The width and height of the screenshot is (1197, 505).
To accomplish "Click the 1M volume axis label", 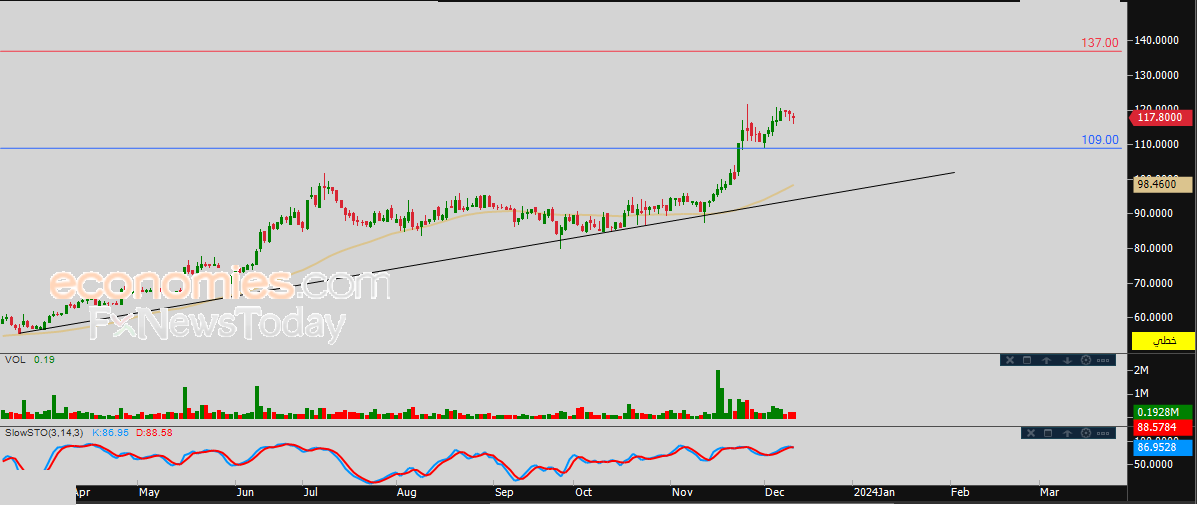I will (x=1143, y=393).
